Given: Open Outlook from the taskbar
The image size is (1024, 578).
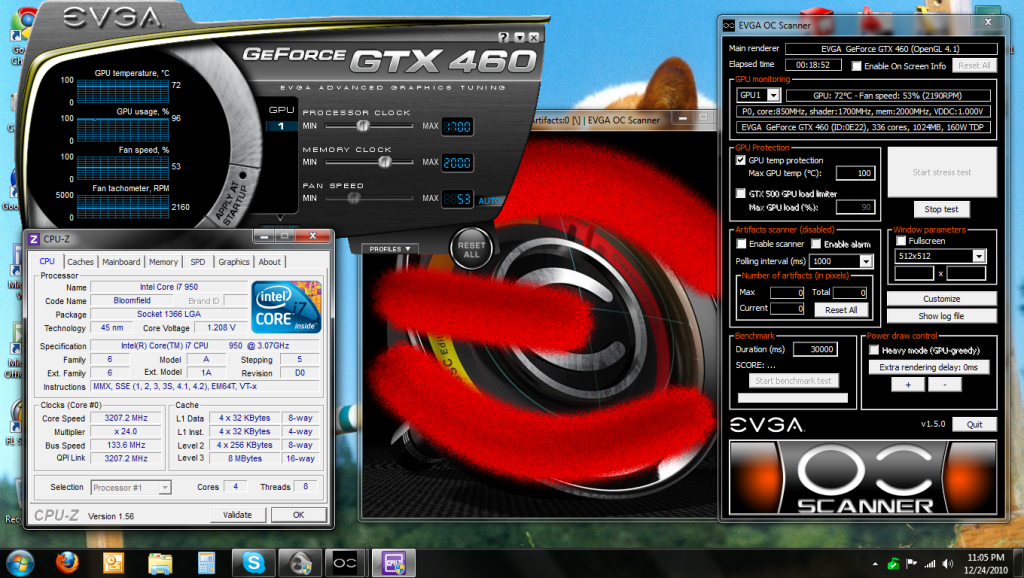Looking at the screenshot, I should pos(114,563).
